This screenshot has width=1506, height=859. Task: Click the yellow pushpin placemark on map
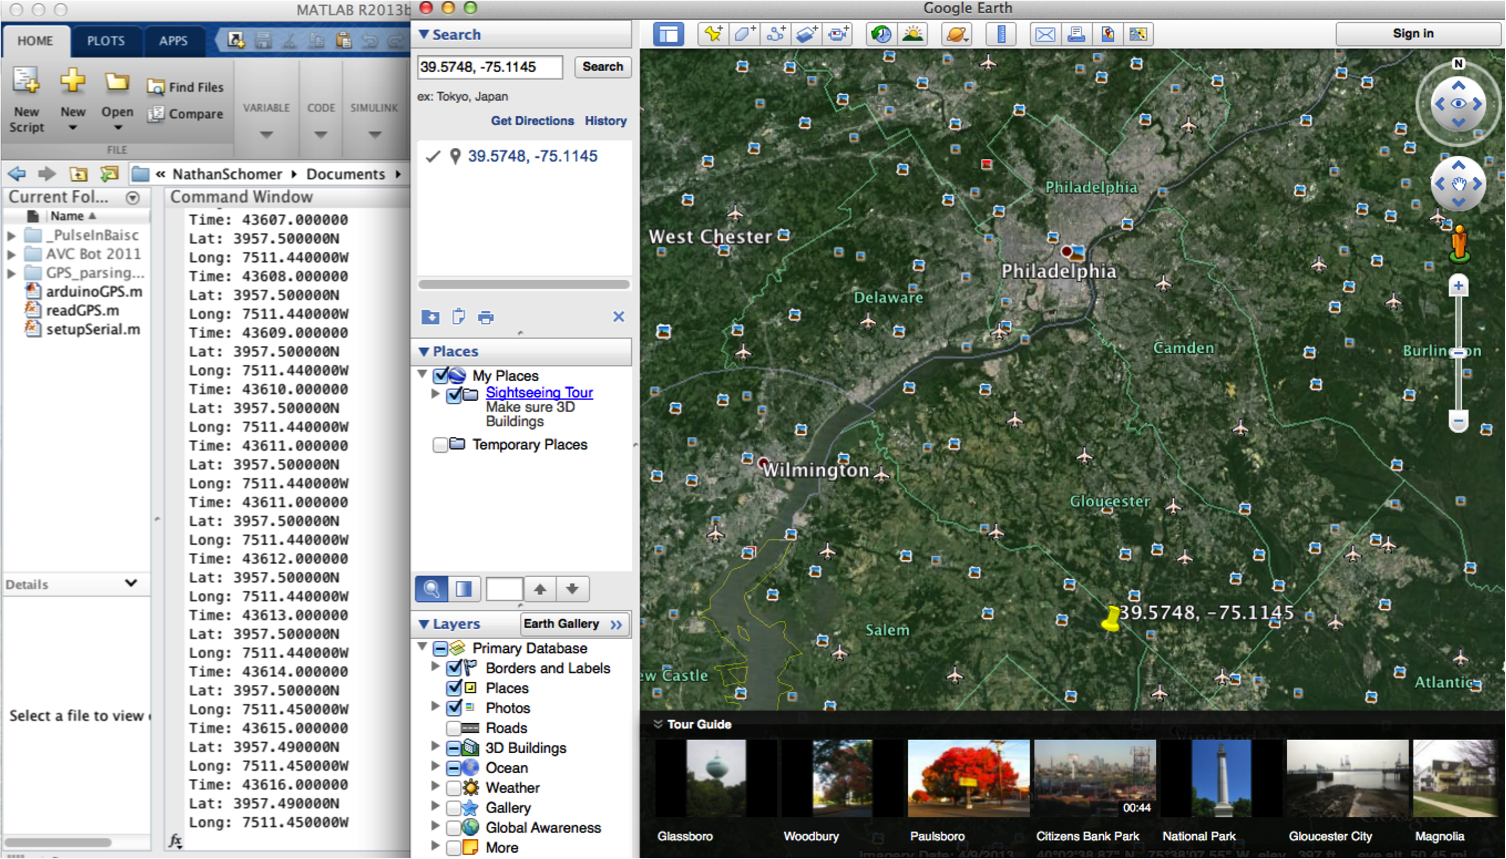(x=1110, y=620)
